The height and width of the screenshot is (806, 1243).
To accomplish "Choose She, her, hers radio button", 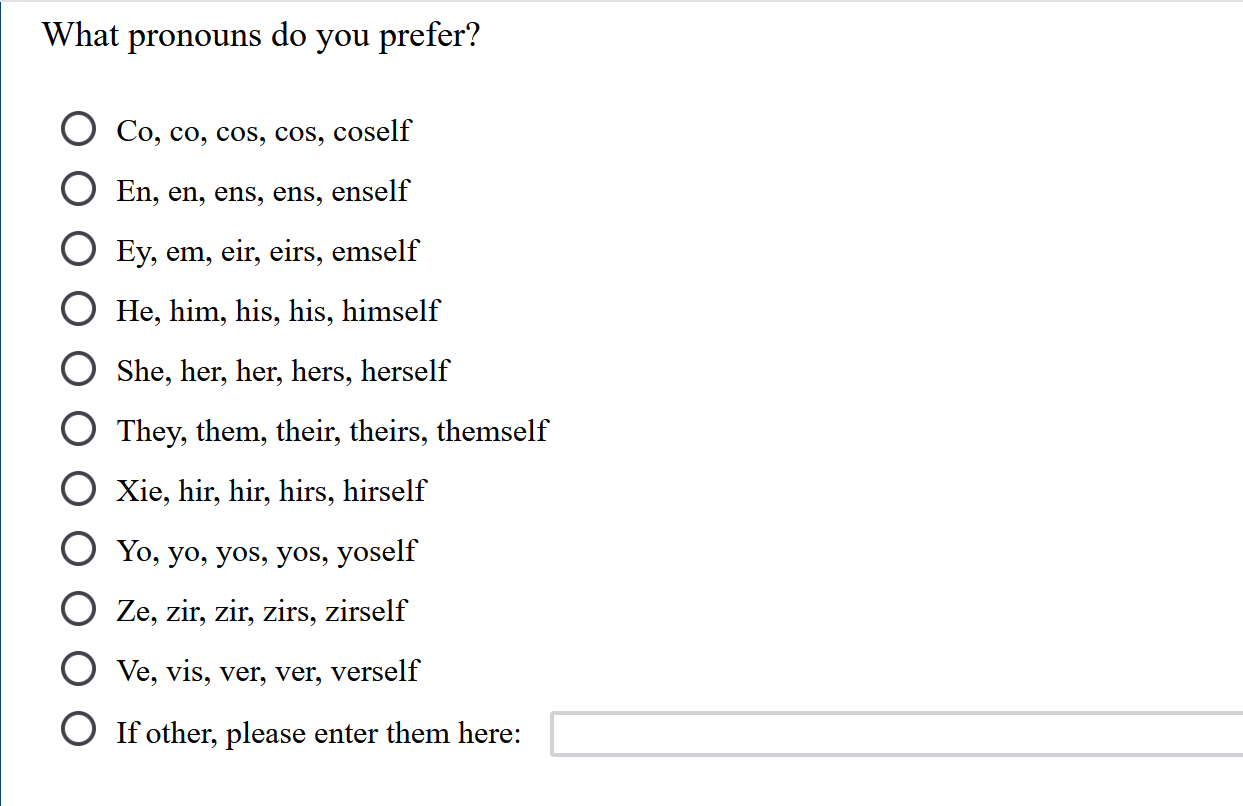I will click(78, 370).
